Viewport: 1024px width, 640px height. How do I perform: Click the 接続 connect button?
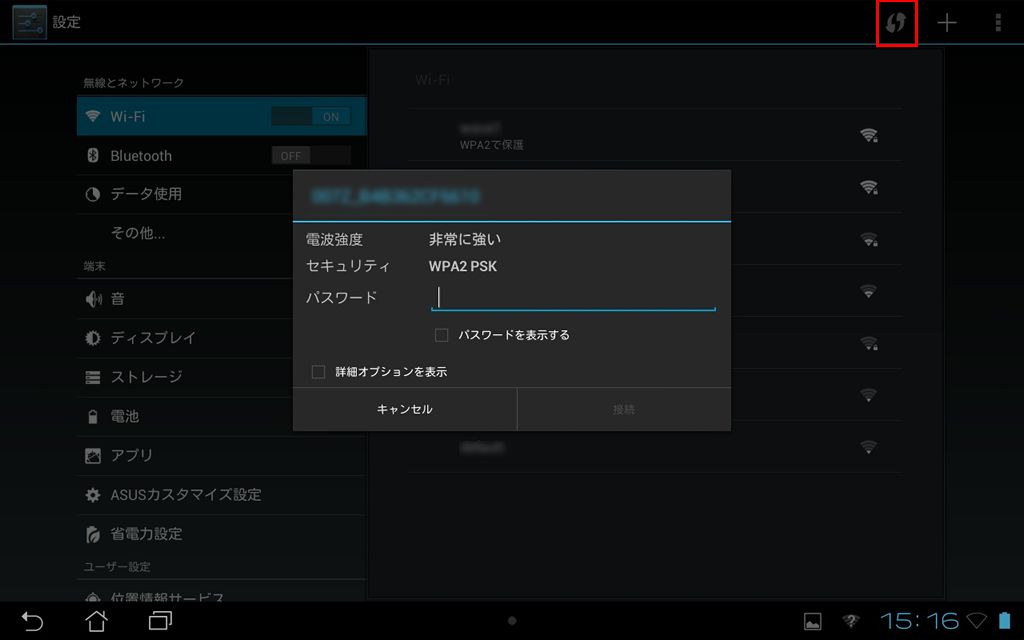tap(623, 409)
